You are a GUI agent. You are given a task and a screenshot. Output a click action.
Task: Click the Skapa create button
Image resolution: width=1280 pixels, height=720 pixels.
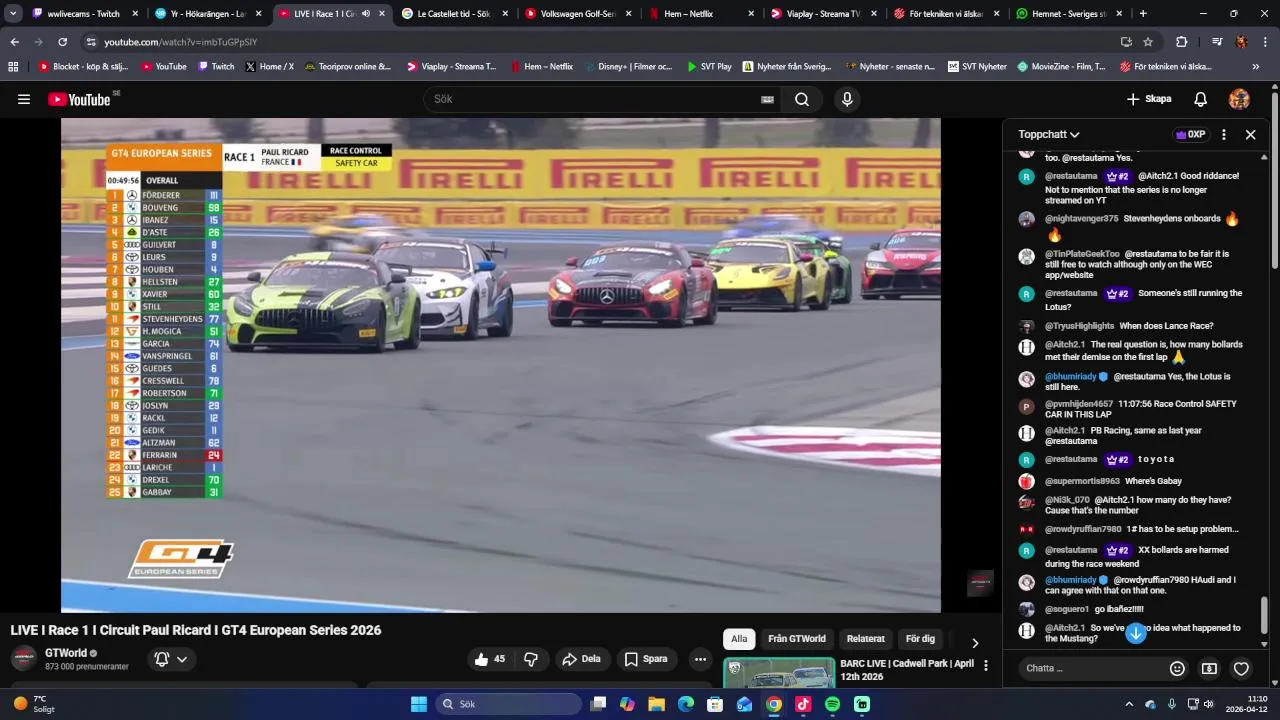(x=1148, y=99)
